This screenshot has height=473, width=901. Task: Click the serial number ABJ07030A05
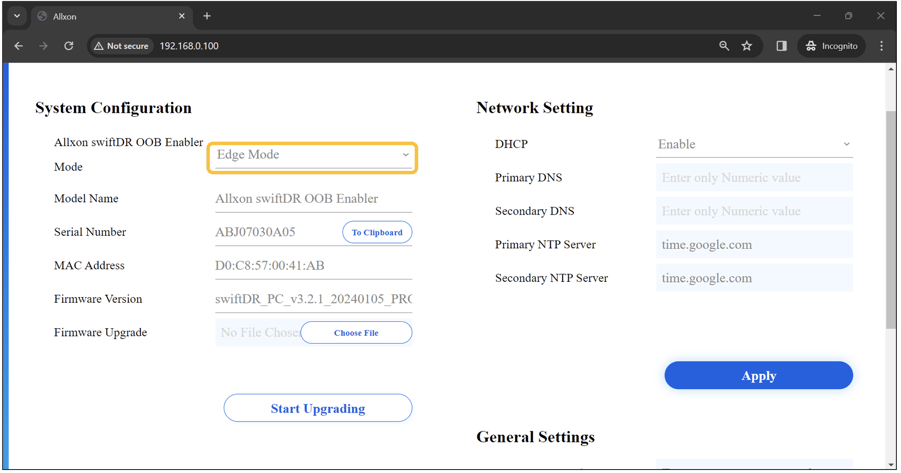pyautogui.click(x=255, y=232)
